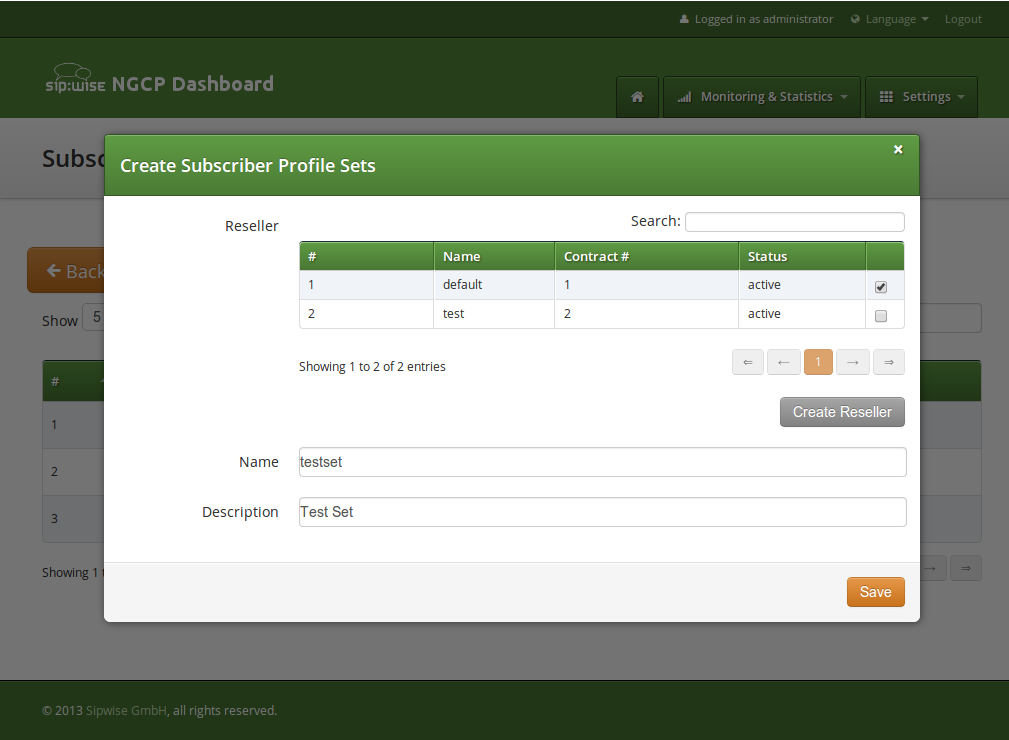The height and width of the screenshot is (740, 1009).
Task: Click the user icon beside administrator status
Action: 686,18
